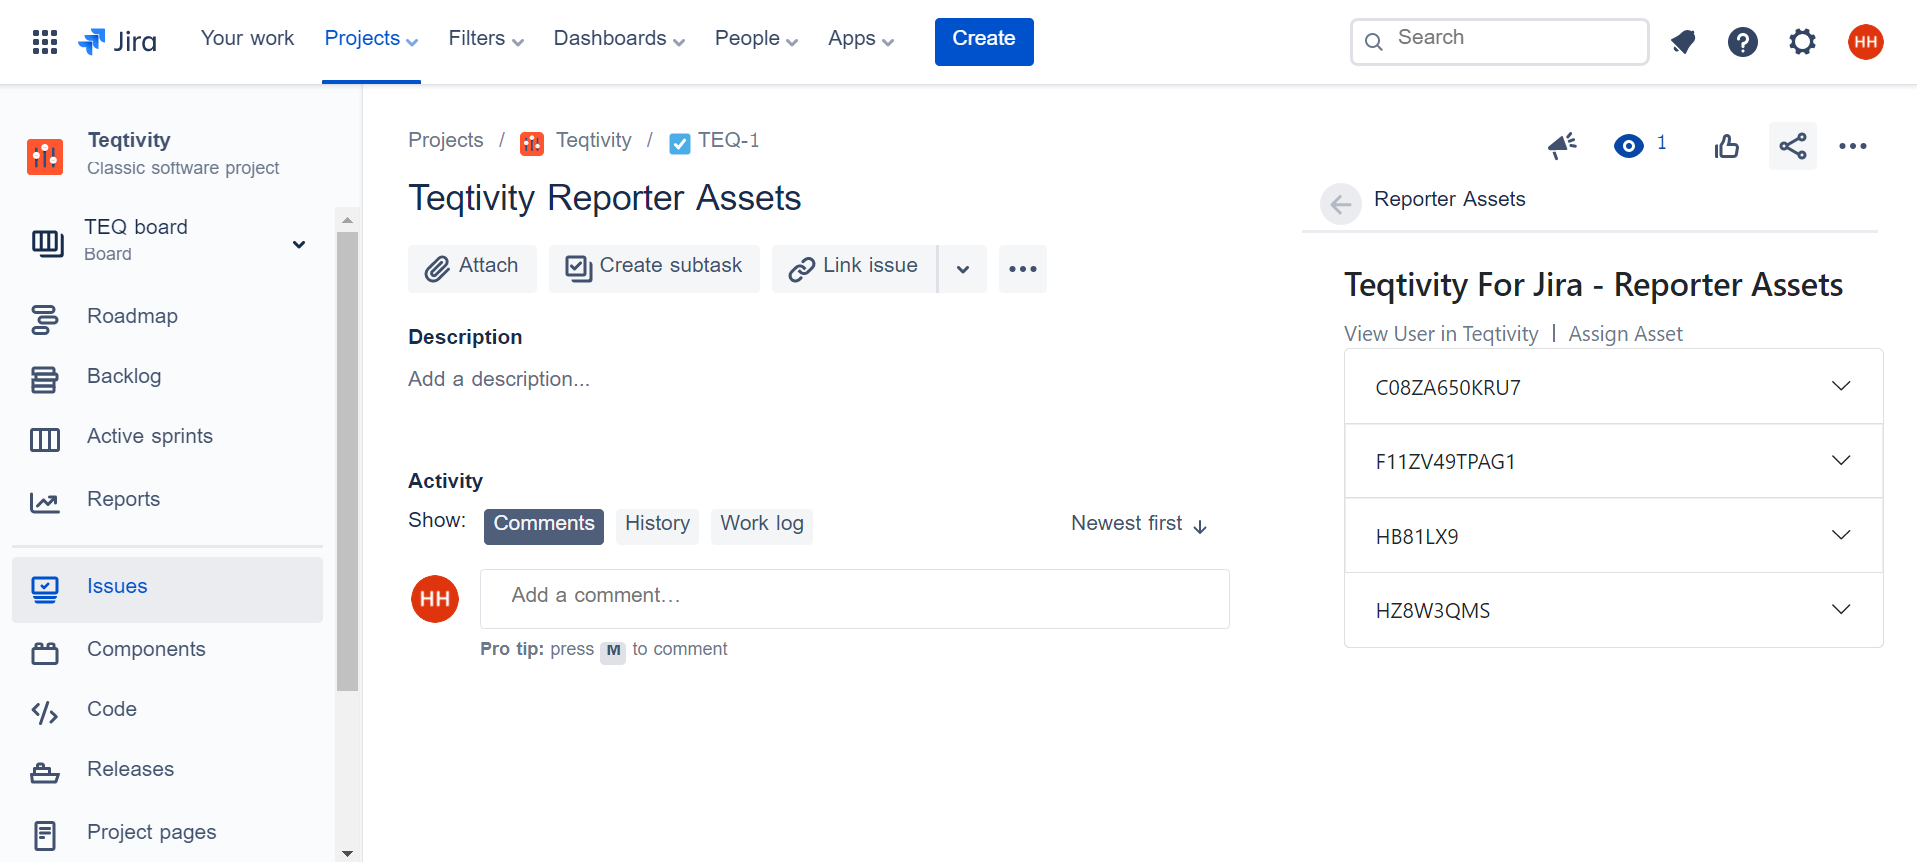Image resolution: width=1917 pixels, height=862 pixels.
Task: Click sidebar scrollbar up arrow
Action: coord(347,219)
